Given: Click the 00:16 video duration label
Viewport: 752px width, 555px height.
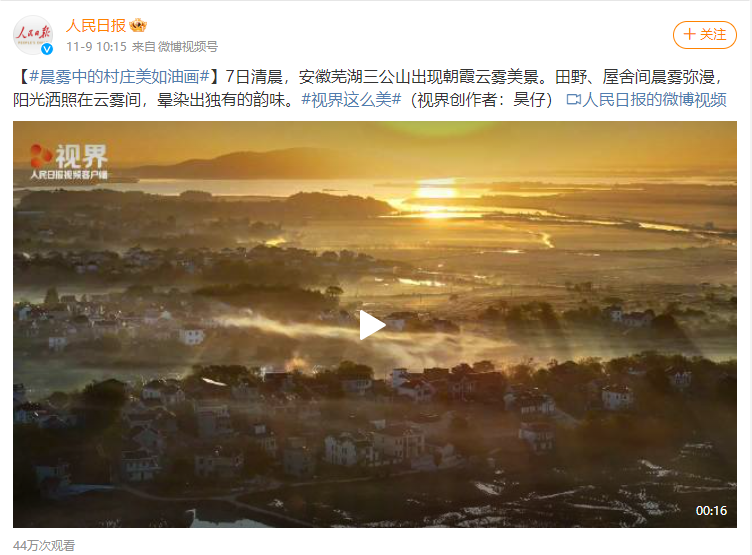Looking at the screenshot, I should point(711,510).
